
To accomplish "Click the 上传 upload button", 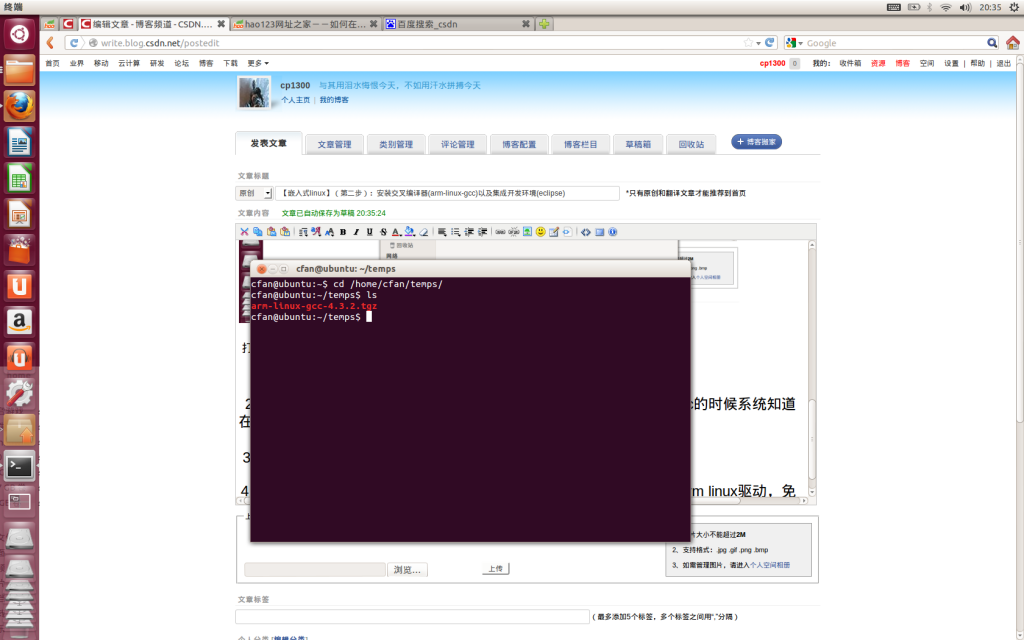I will pos(496,569).
